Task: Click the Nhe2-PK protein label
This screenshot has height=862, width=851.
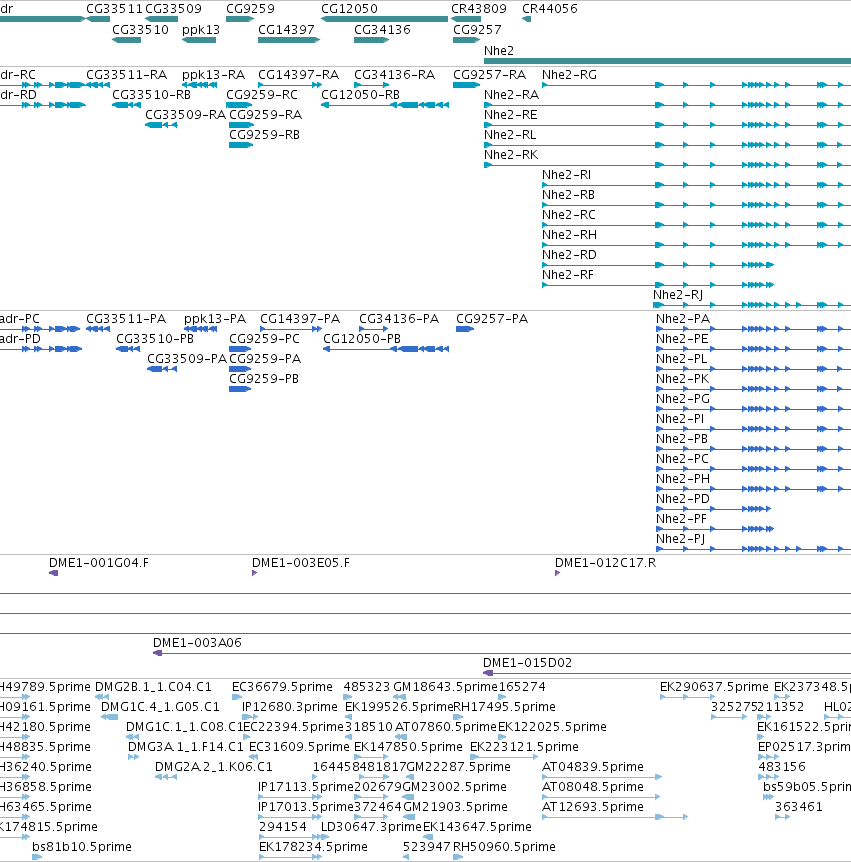Action: coord(682,379)
